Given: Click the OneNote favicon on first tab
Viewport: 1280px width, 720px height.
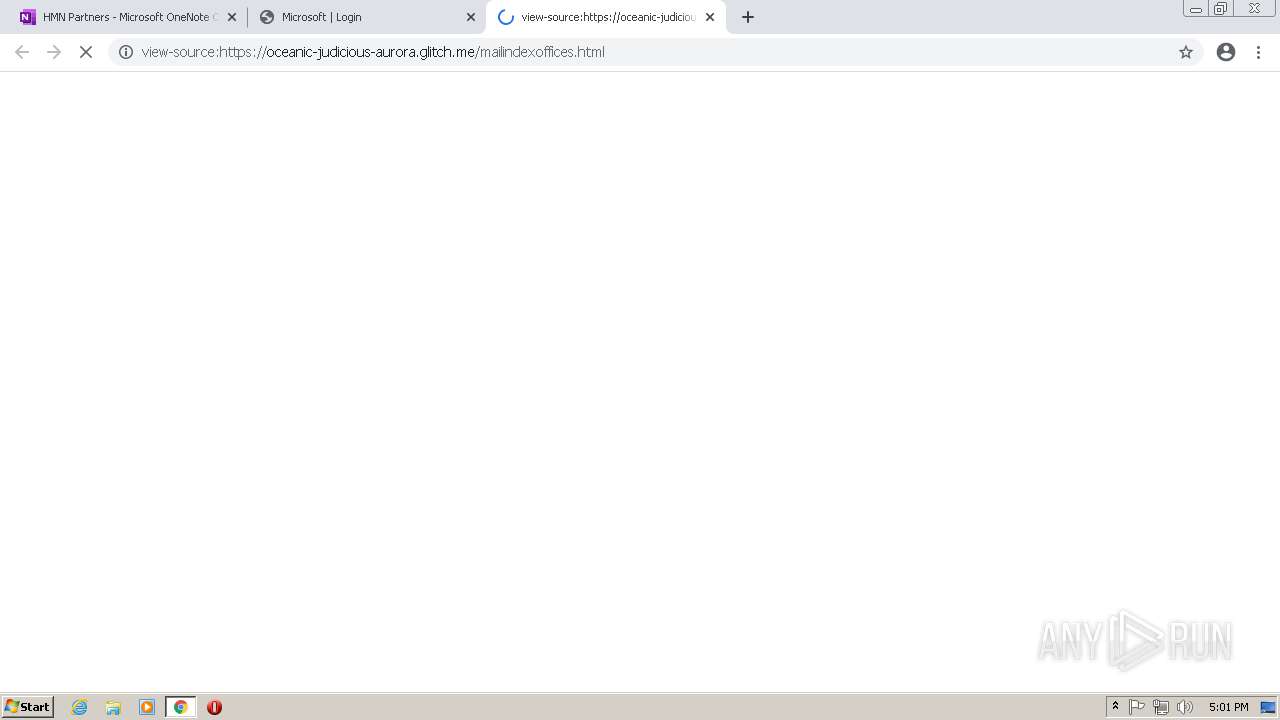Looking at the screenshot, I should point(28,17).
